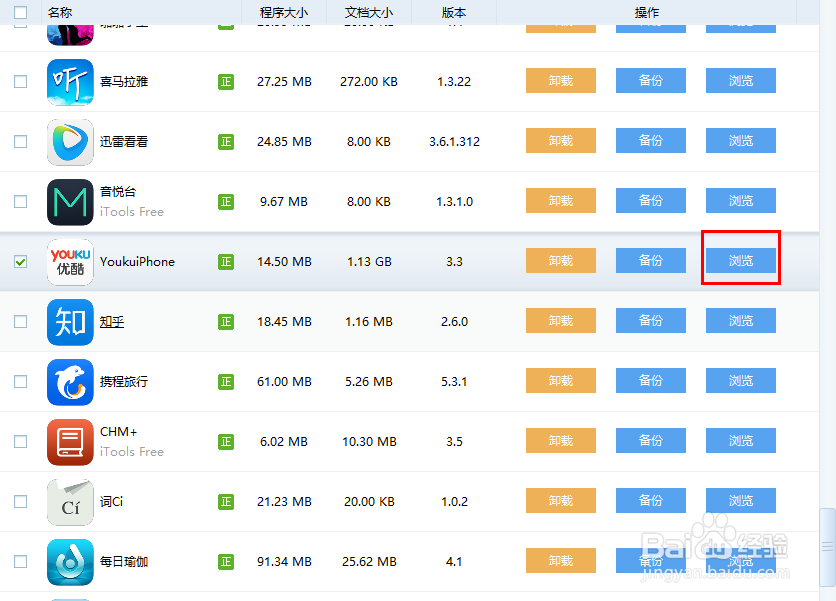Screen dimensions: 836x601
Task: Click the green 正 badge for 音悦台
Action: pyautogui.click(x=226, y=202)
